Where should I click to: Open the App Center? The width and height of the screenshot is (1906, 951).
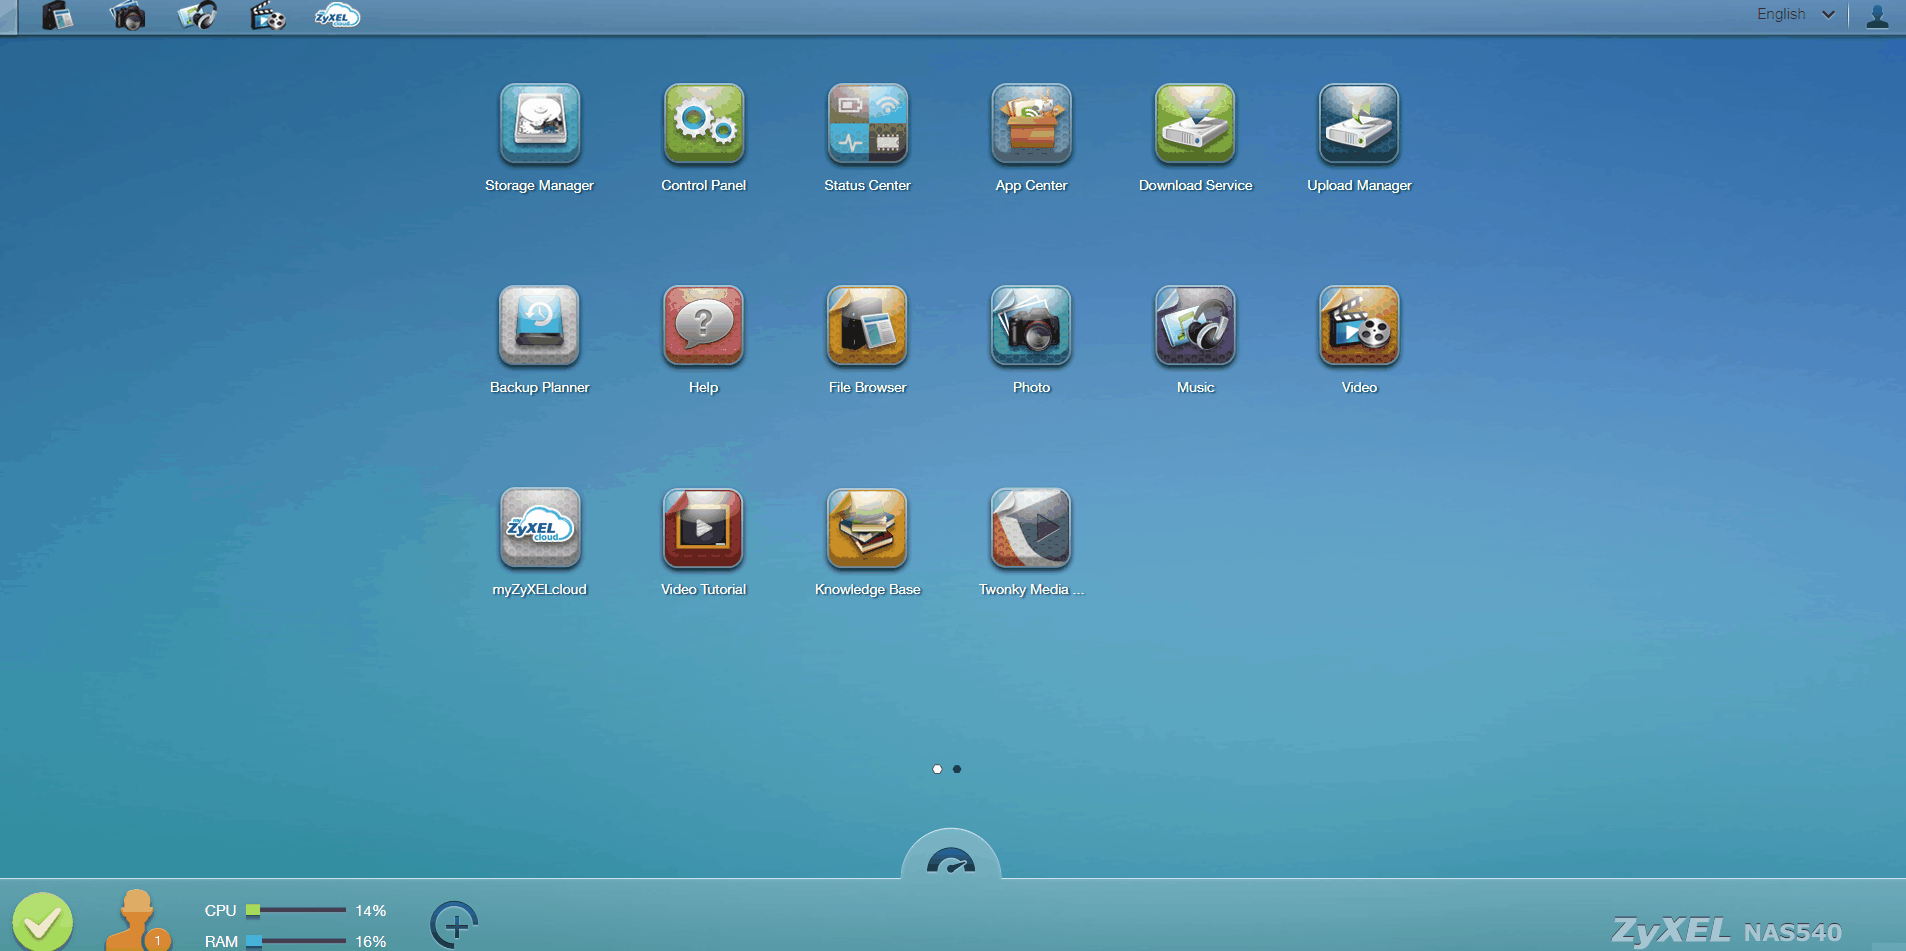1031,123
